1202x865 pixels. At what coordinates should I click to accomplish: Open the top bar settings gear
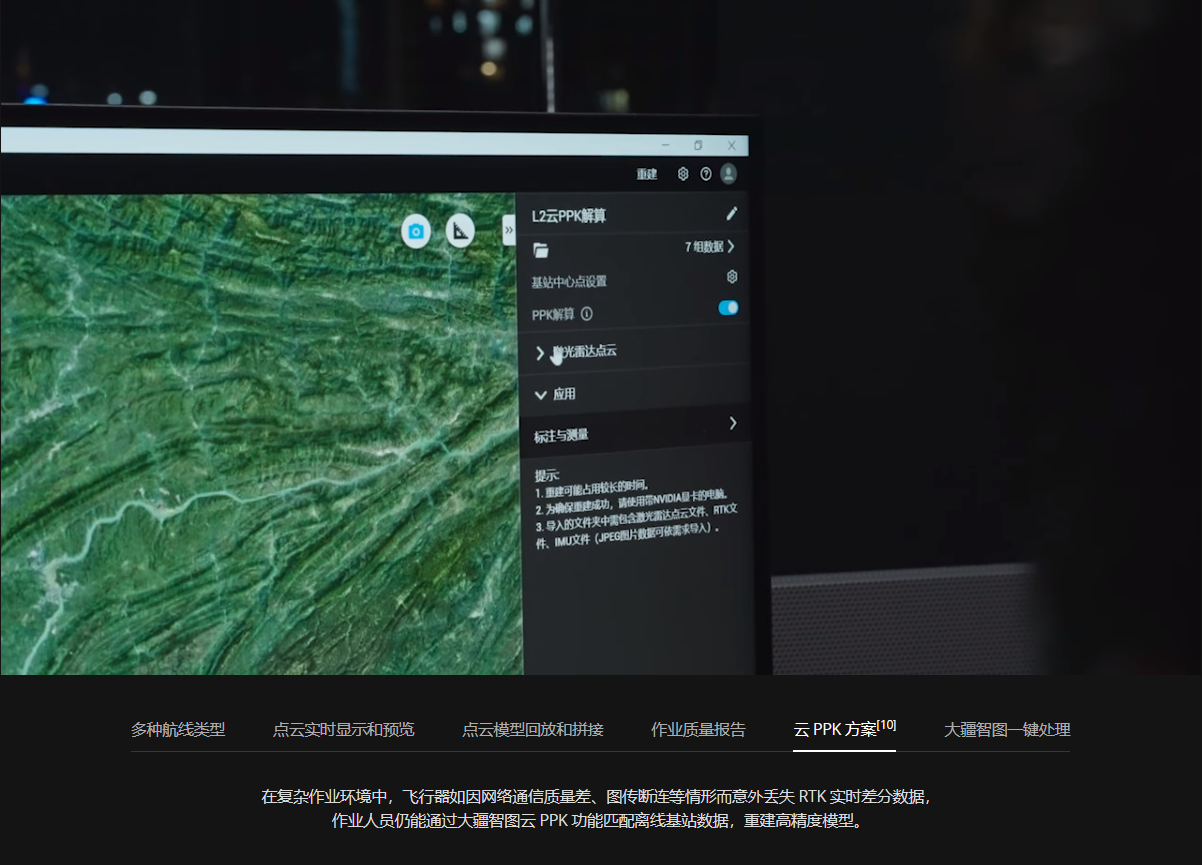pos(683,174)
